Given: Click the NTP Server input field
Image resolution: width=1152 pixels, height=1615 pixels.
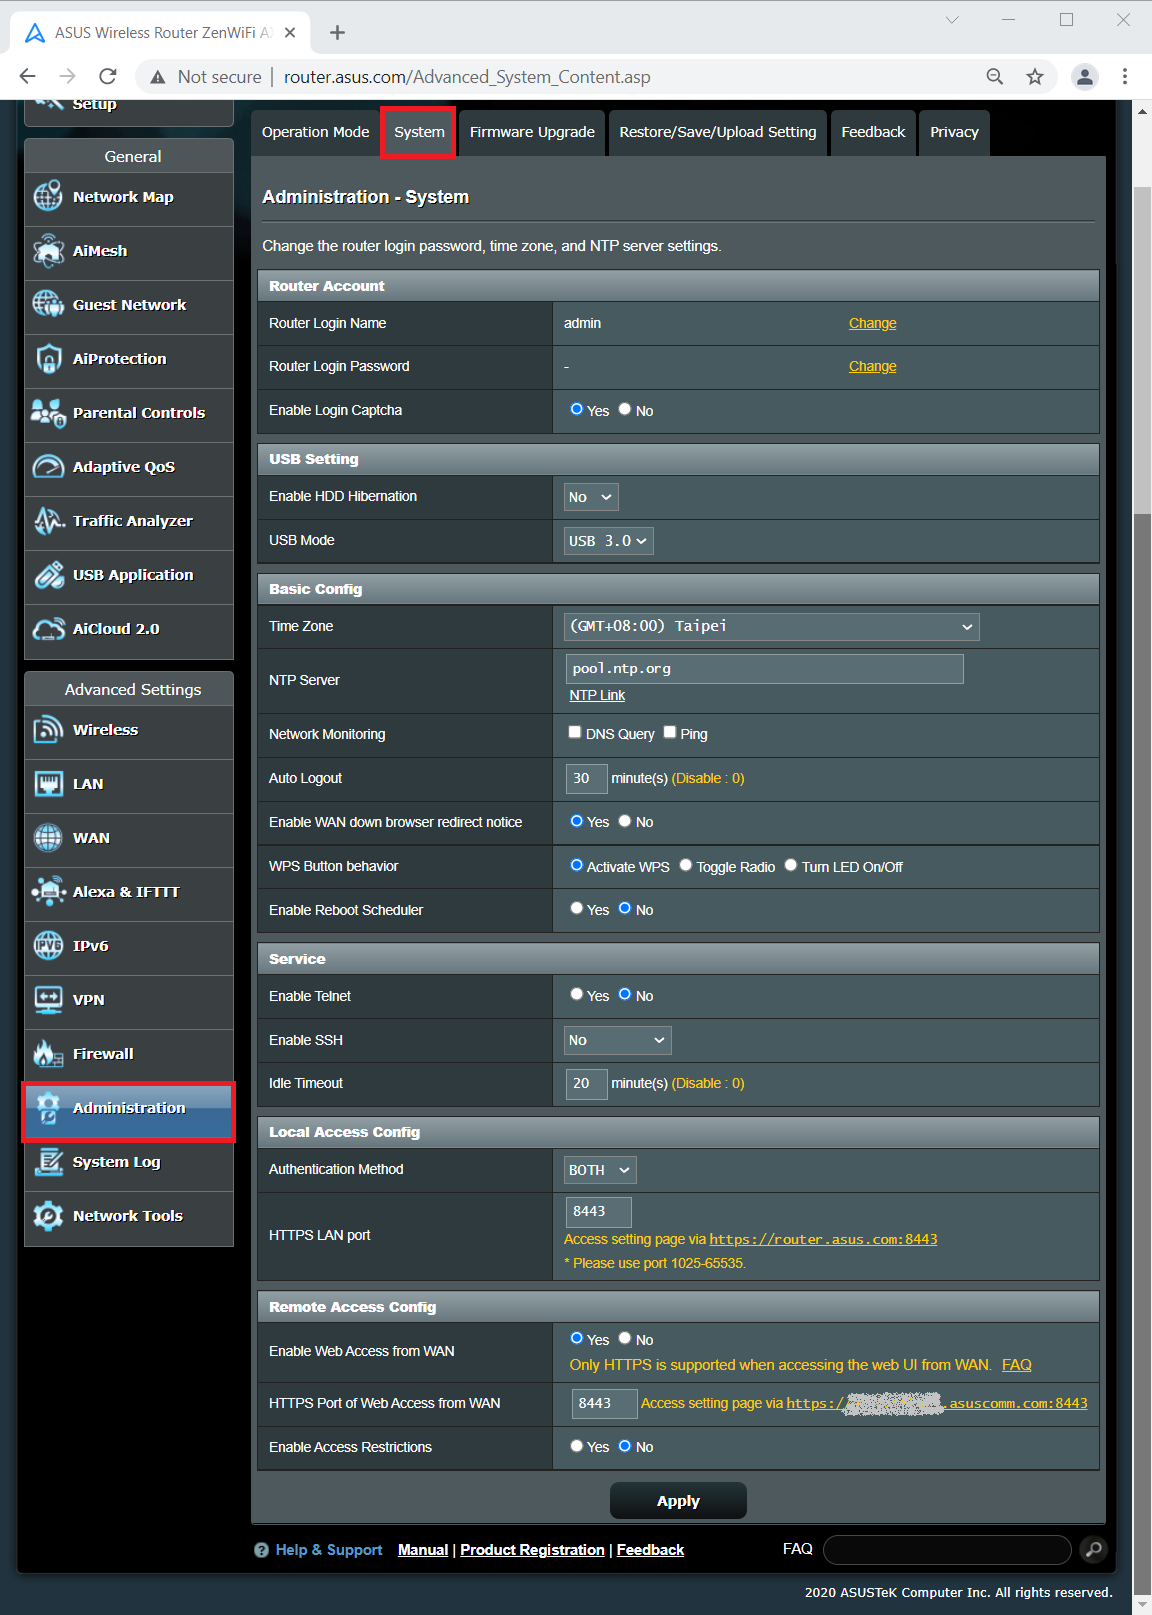Looking at the screenshot, I should click(765, 669).
